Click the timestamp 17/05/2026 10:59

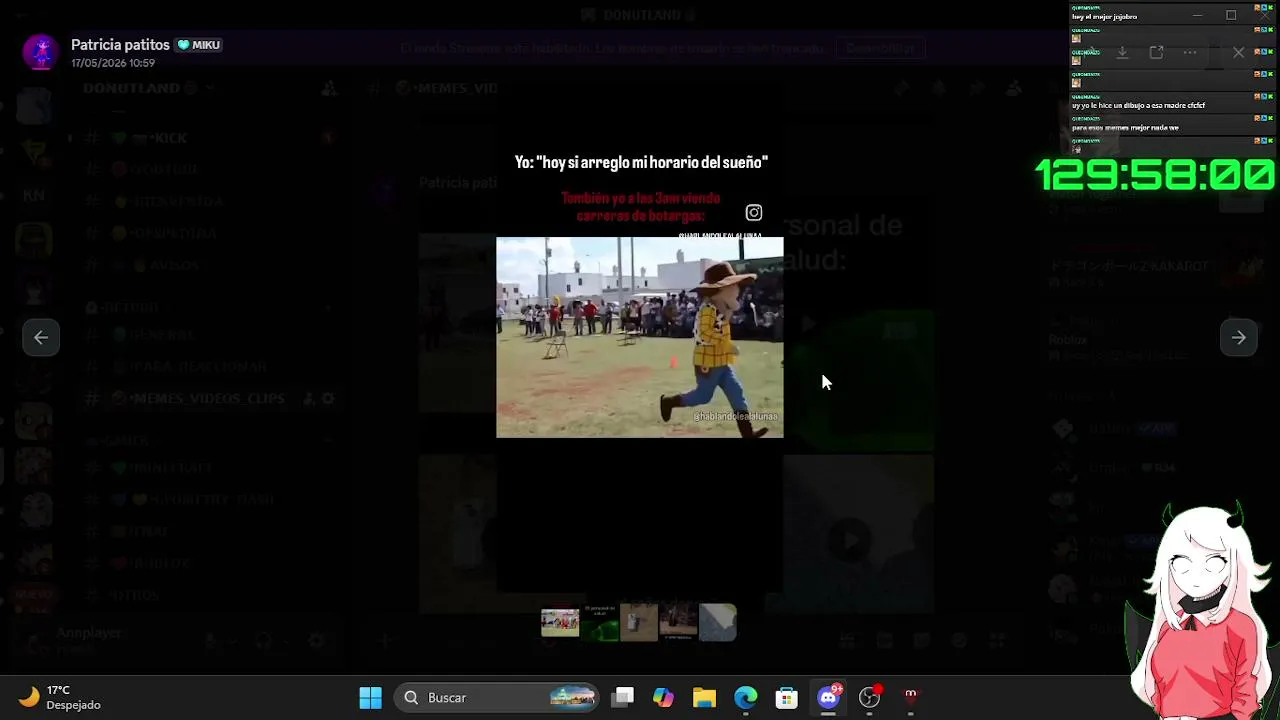tap(113, 63)
